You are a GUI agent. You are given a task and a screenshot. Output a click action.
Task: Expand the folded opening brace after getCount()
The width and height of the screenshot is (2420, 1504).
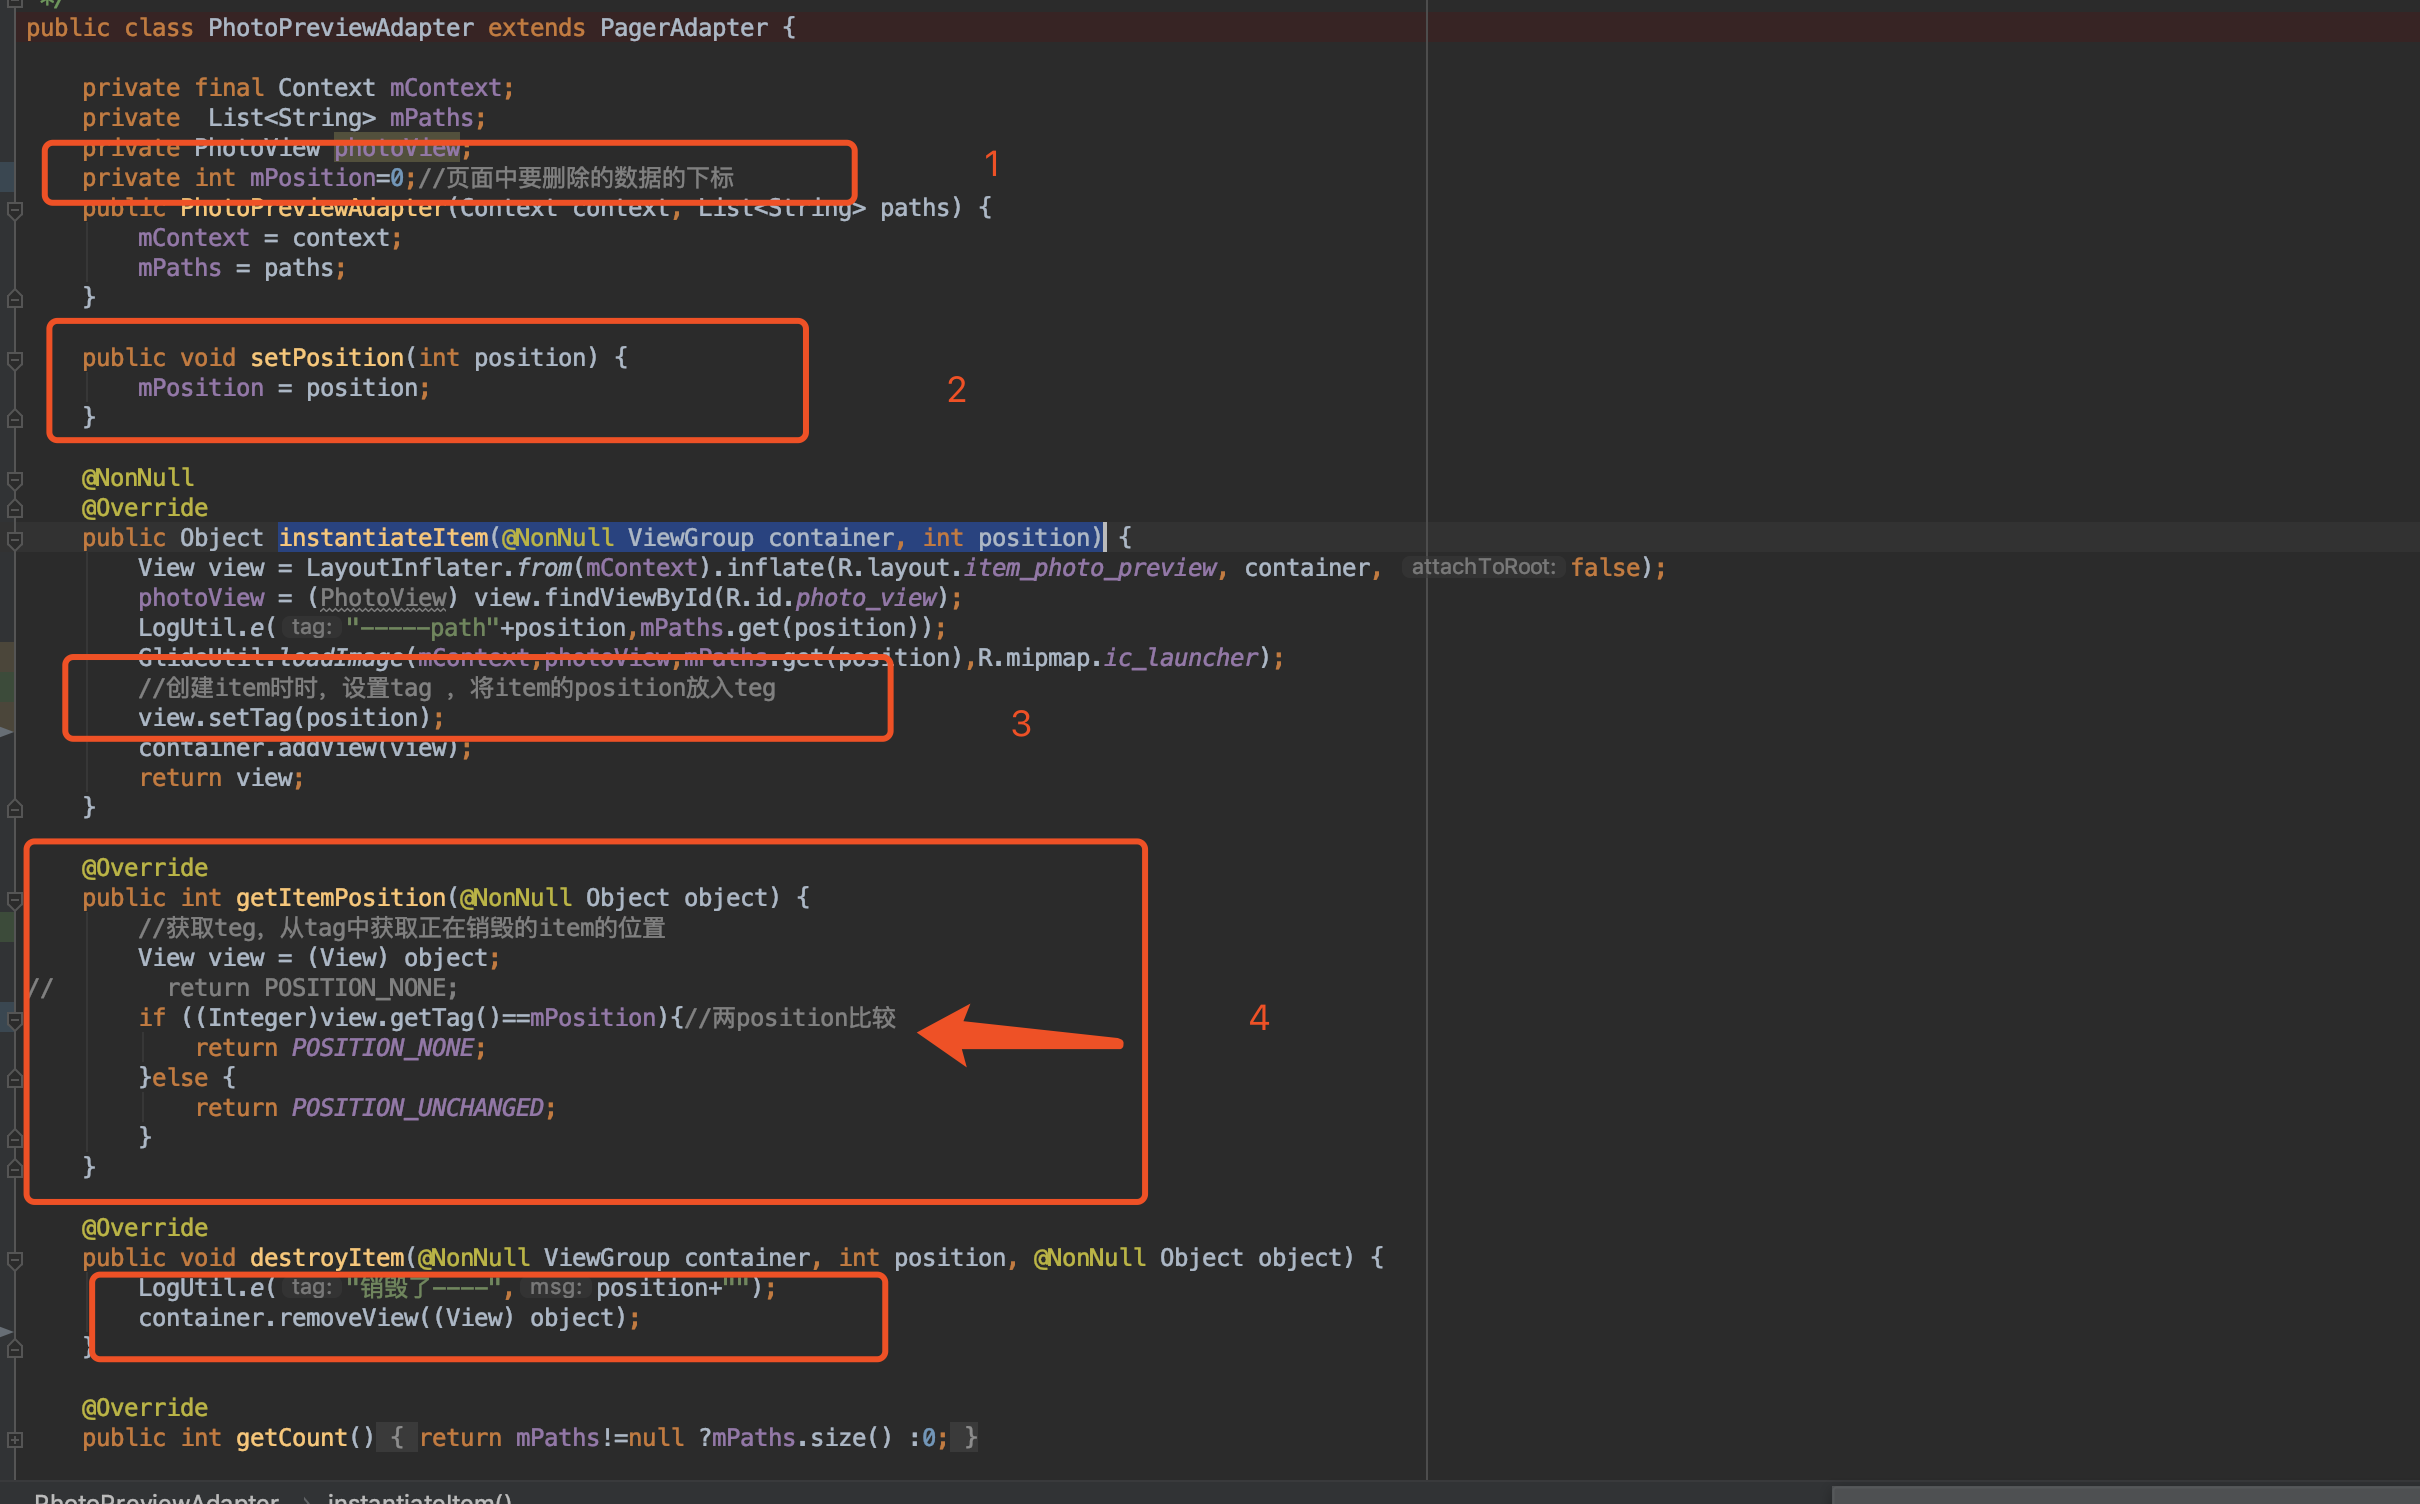(396, 1437)
